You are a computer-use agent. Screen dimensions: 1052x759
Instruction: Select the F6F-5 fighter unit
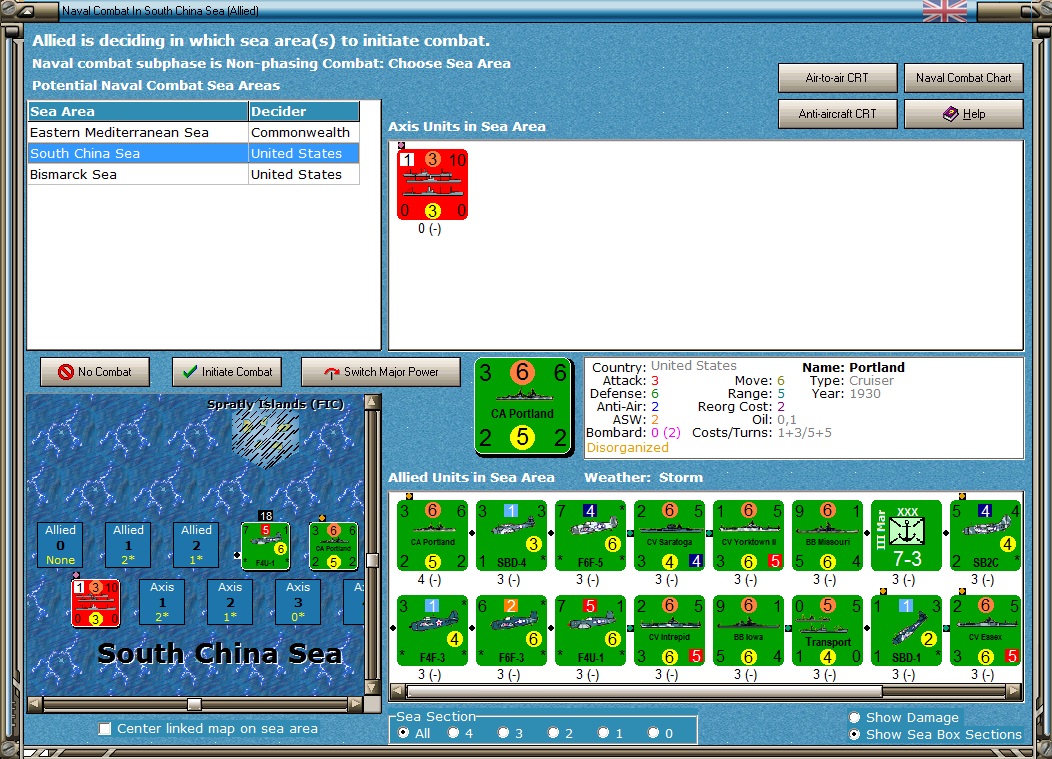point(590,536)
